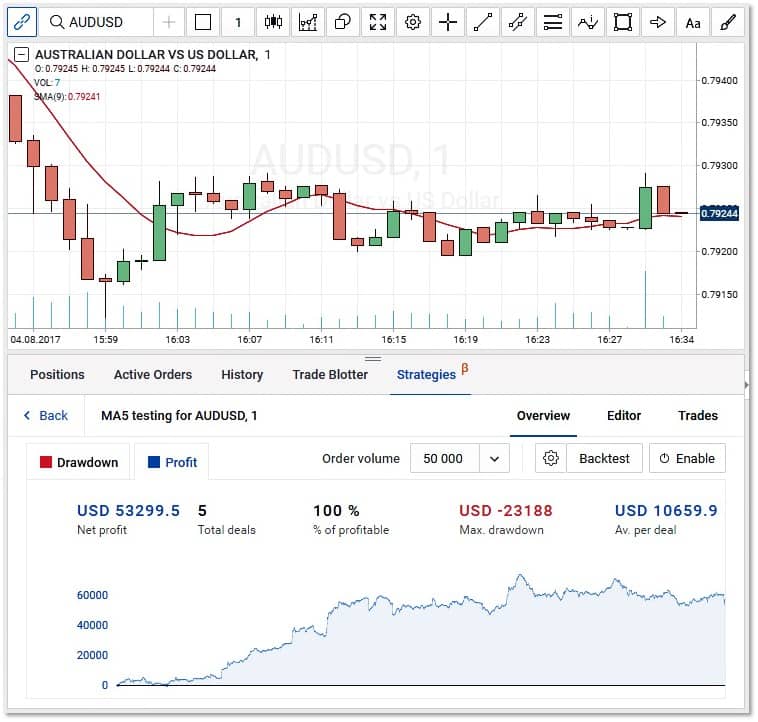
Task: Run the Backtest button
Action: (604, 458)
